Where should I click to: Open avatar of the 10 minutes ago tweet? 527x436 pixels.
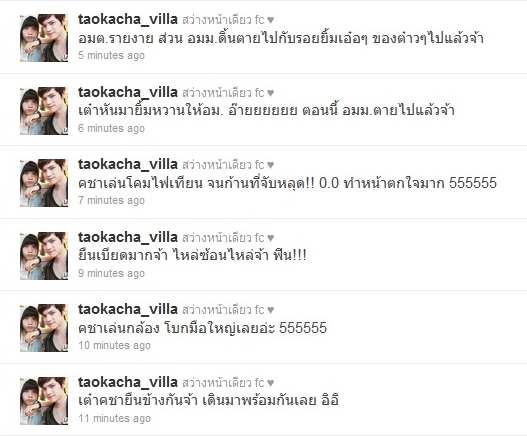pyautogui.click(x=44, y=328)
